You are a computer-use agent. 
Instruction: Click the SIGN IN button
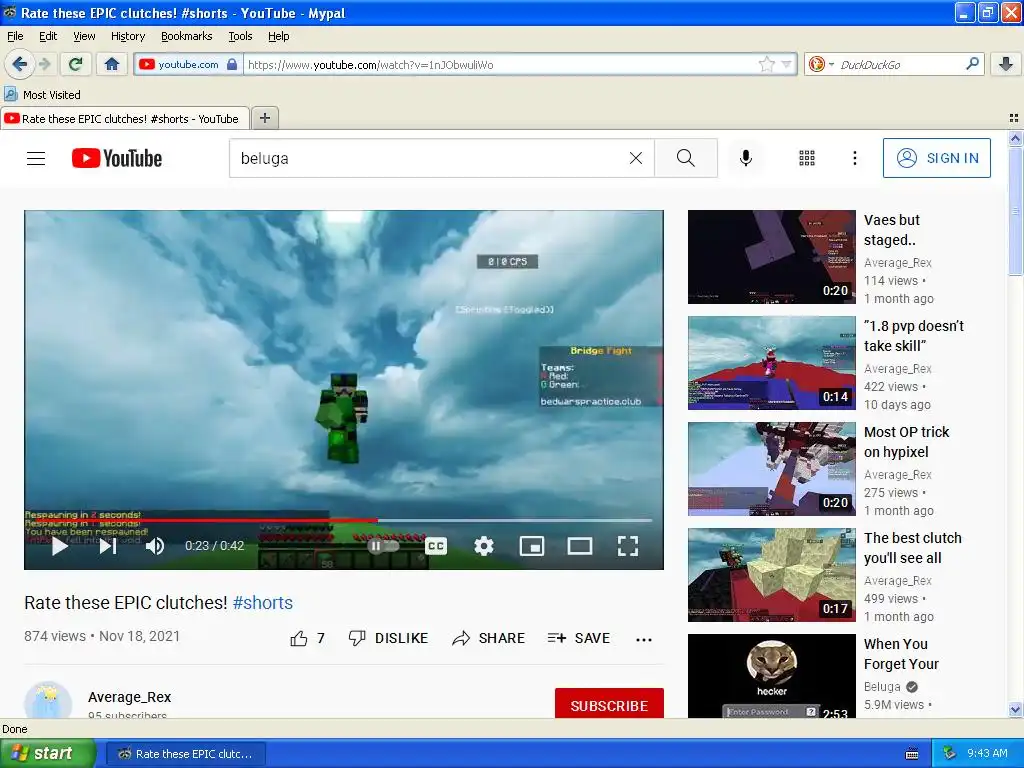936,158
